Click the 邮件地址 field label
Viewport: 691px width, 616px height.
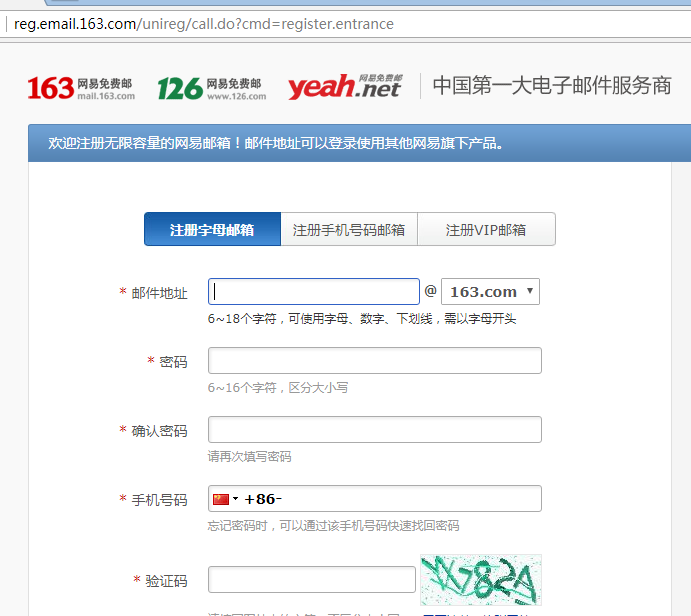click(x=159, y=293)
